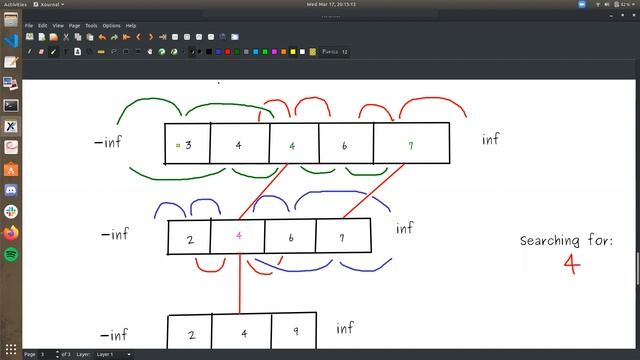Viewport: 640px width, 360px height.
Task: Pick the orange color swatch
Action: (x=284, y=52)
